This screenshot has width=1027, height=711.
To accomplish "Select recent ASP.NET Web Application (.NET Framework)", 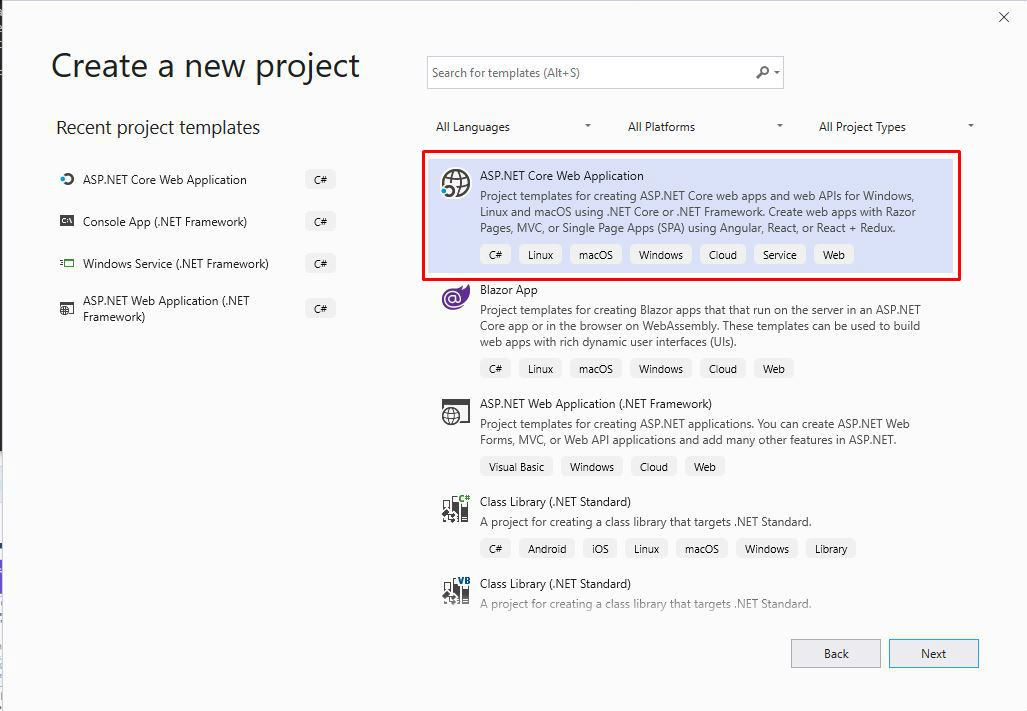I will tap(196, 308).
